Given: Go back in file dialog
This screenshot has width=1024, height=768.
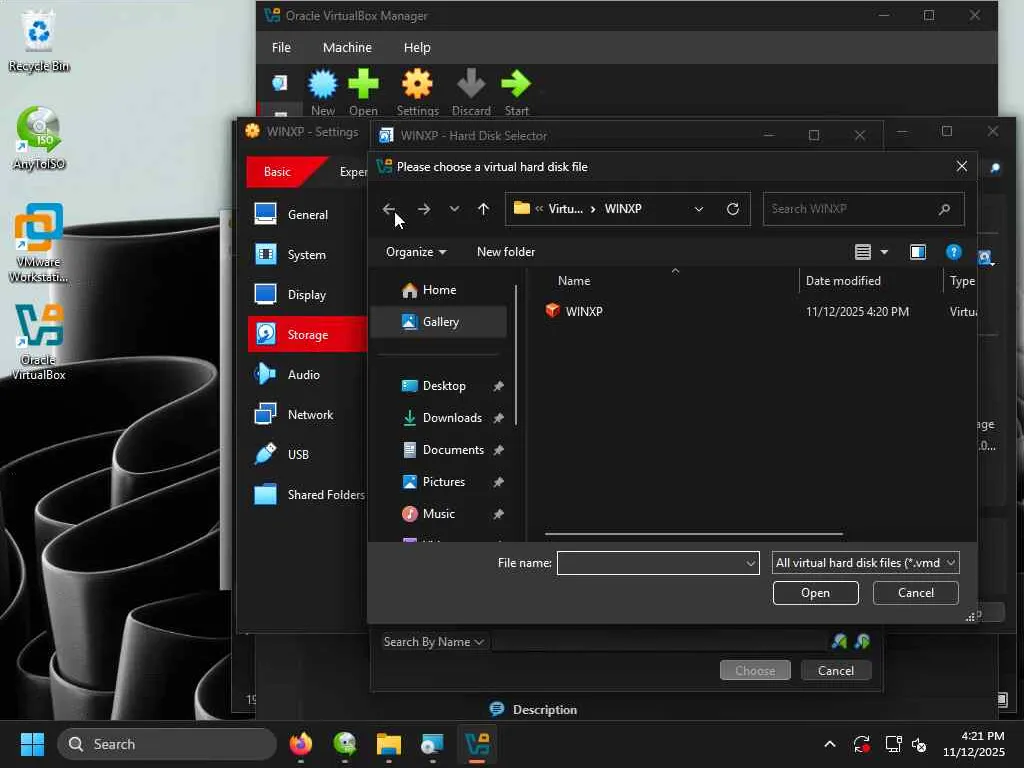Looking at the screenshot, I should (389, 209).
